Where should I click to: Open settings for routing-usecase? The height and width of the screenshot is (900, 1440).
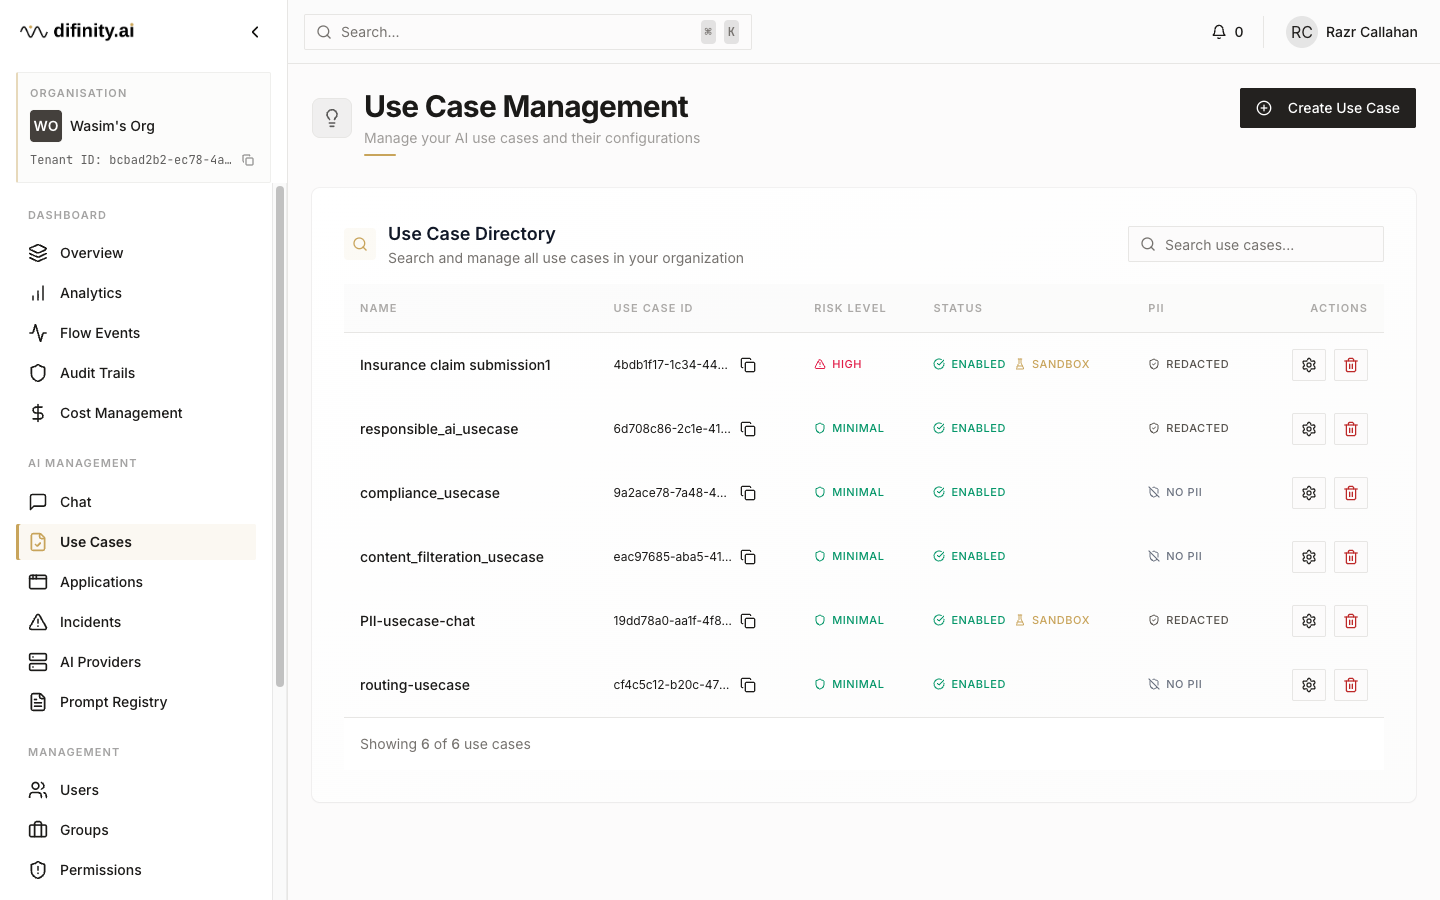(1309, 685)
